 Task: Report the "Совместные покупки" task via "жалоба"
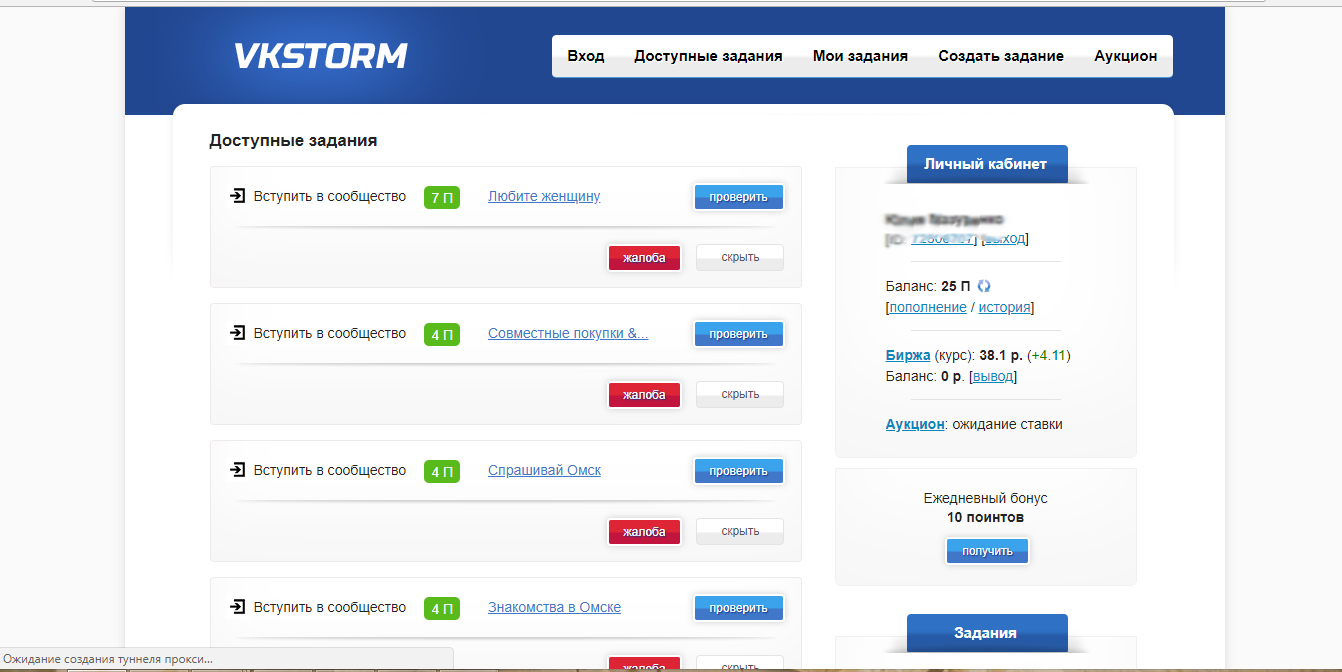(644, 394)
